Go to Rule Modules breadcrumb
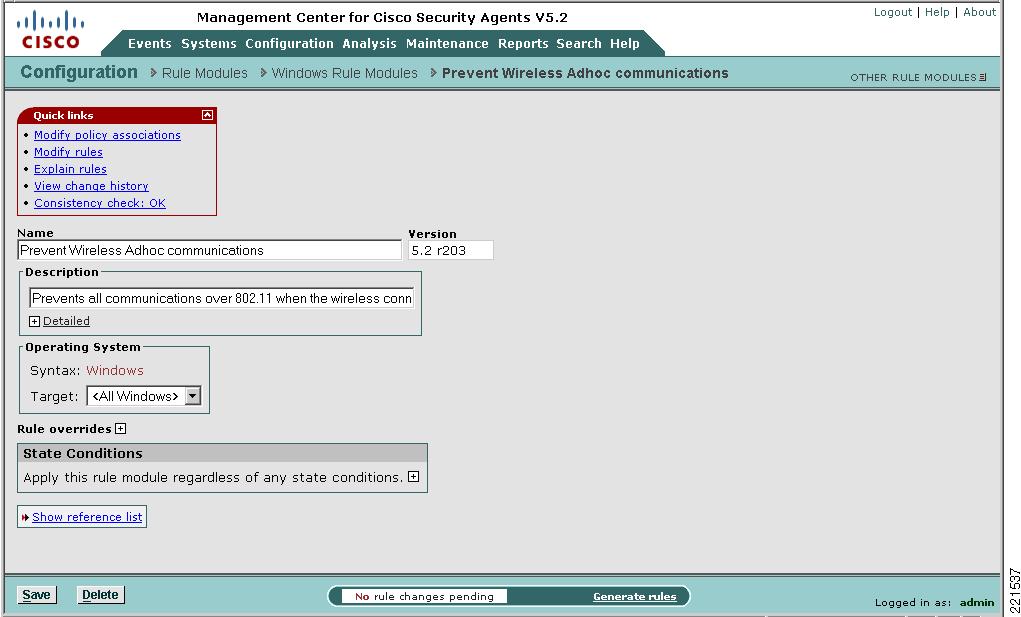1021x617 pixels. coord(204,74)
